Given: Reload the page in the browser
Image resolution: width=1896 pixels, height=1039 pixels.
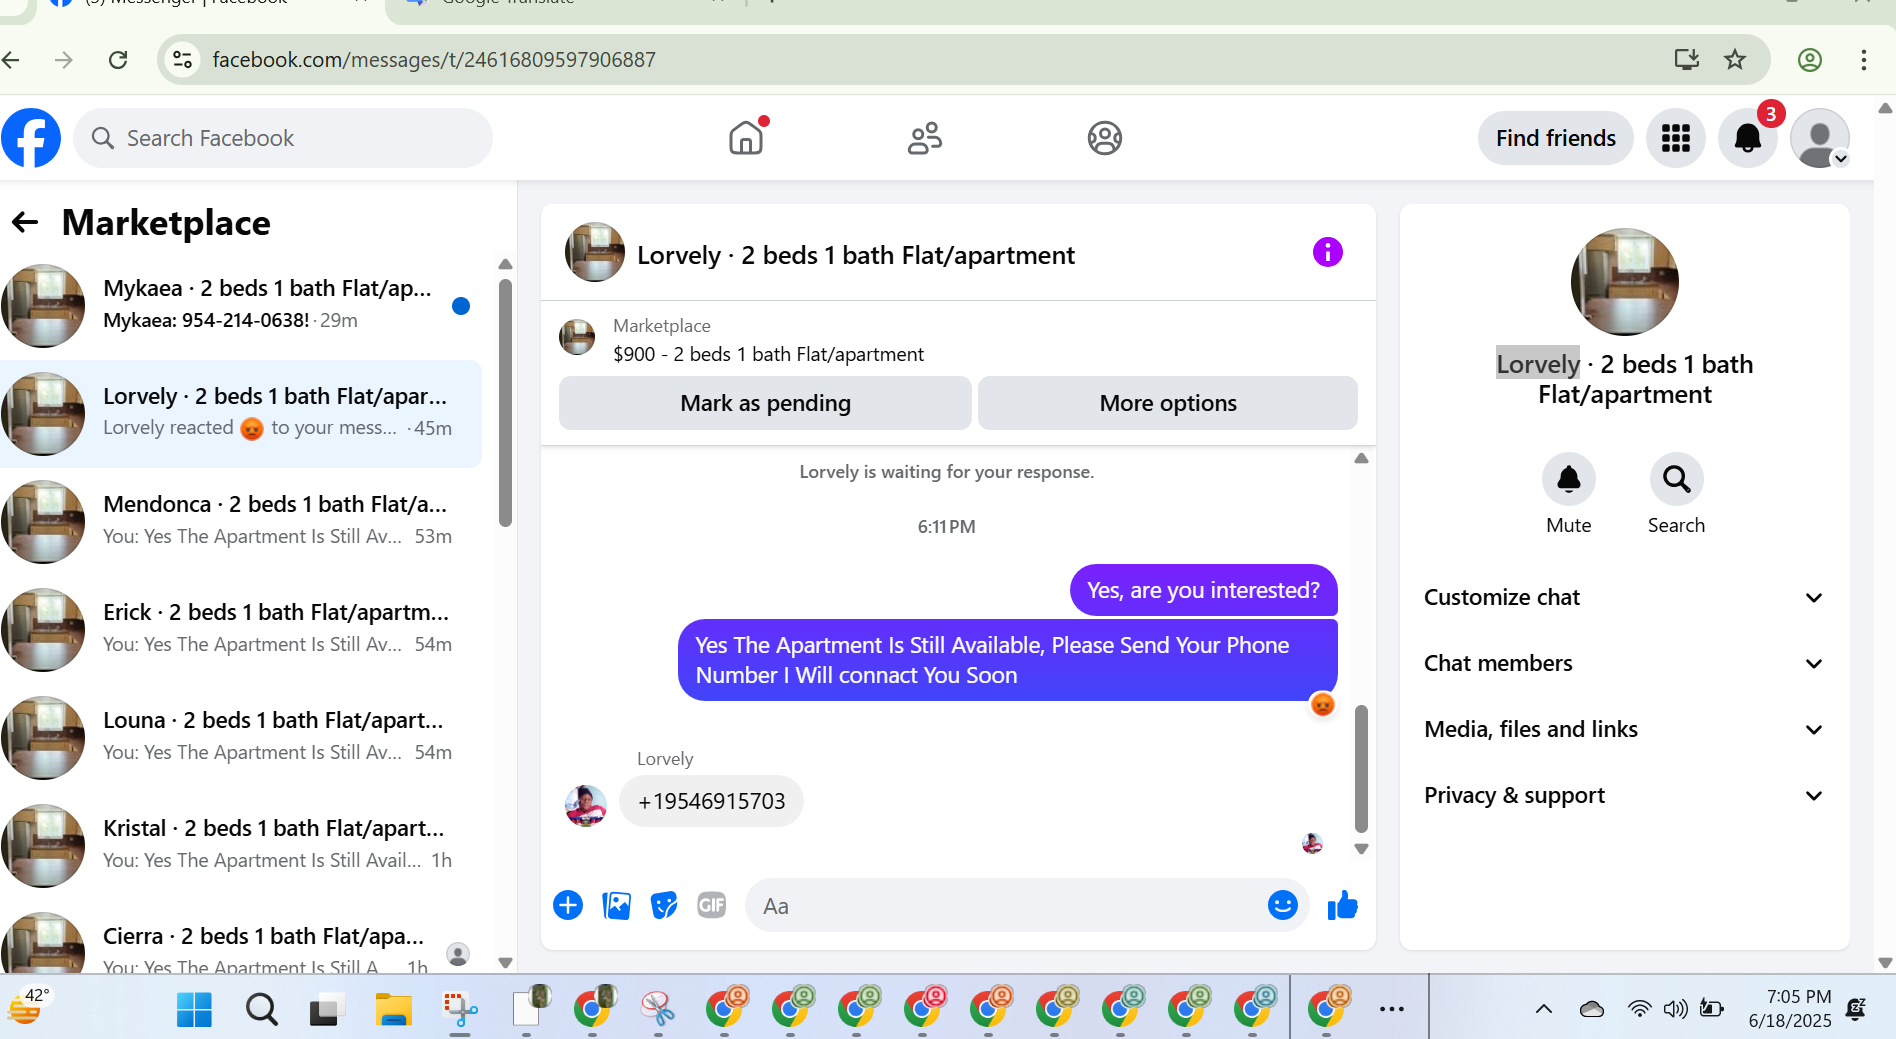Looking at the screenshot, I should pyautogui.click(x=118, y=60).
